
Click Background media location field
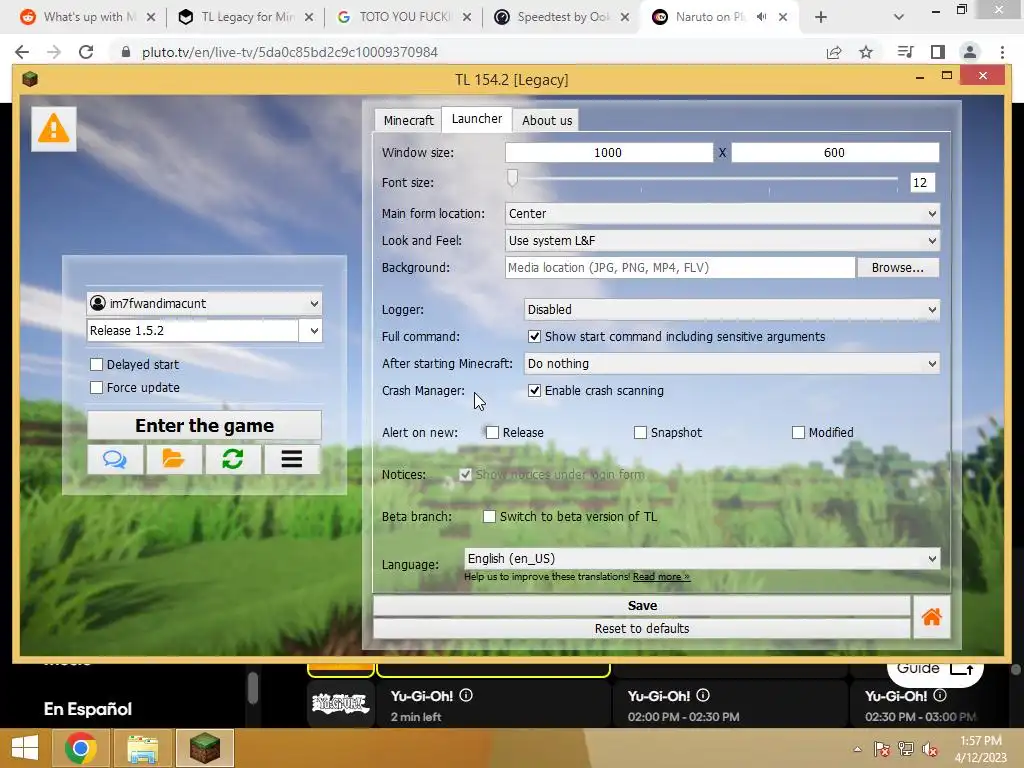pos(680,268)
